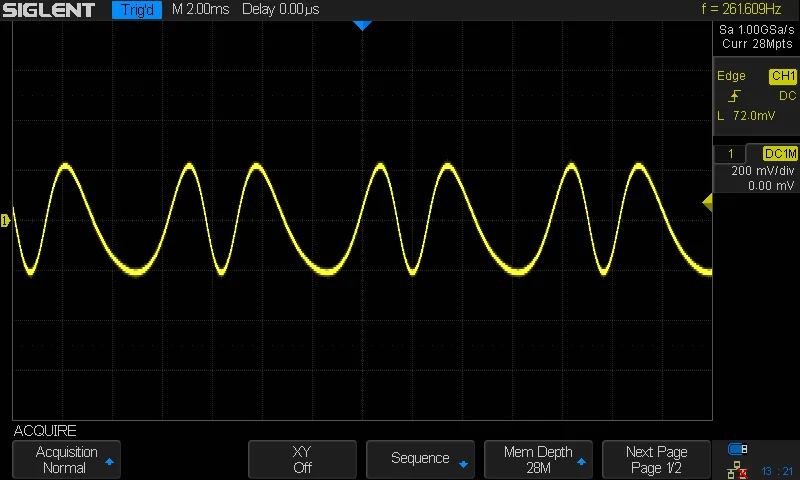Click the M 2.00ms timebase readout
This screenshot has height=480, width=800.
(x=201, y=9)
